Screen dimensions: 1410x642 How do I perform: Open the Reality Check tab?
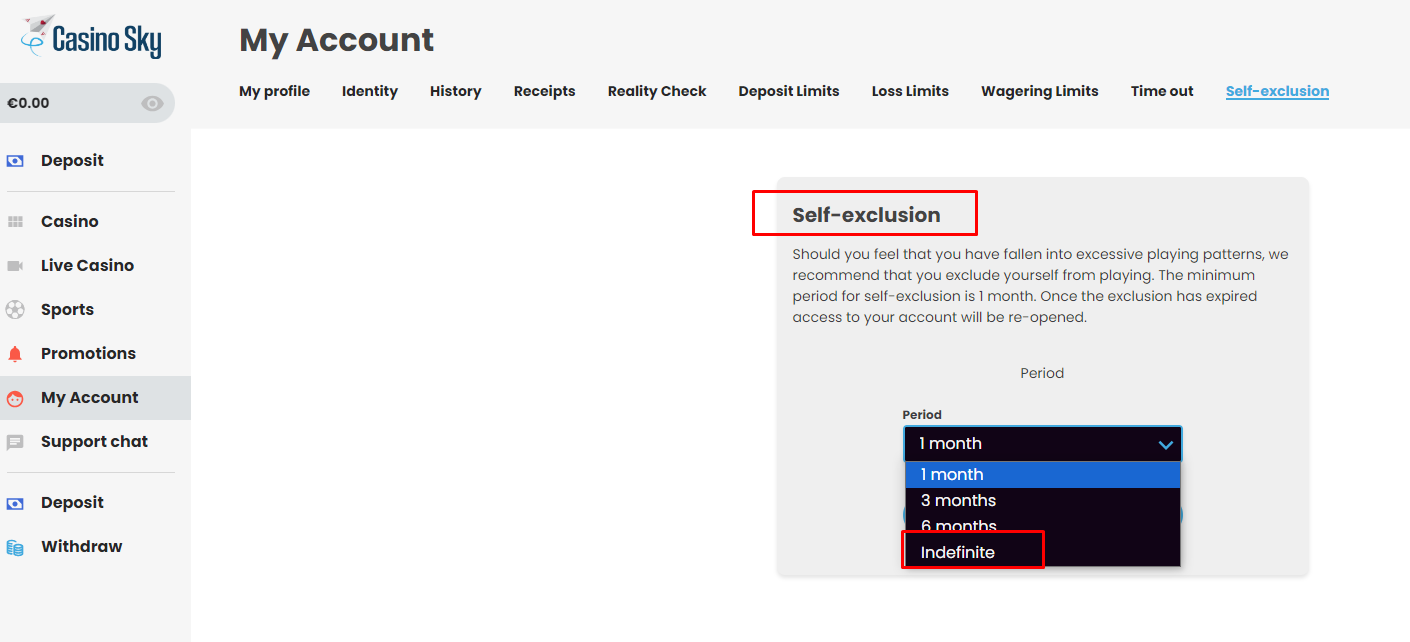(x=656, y=91)
